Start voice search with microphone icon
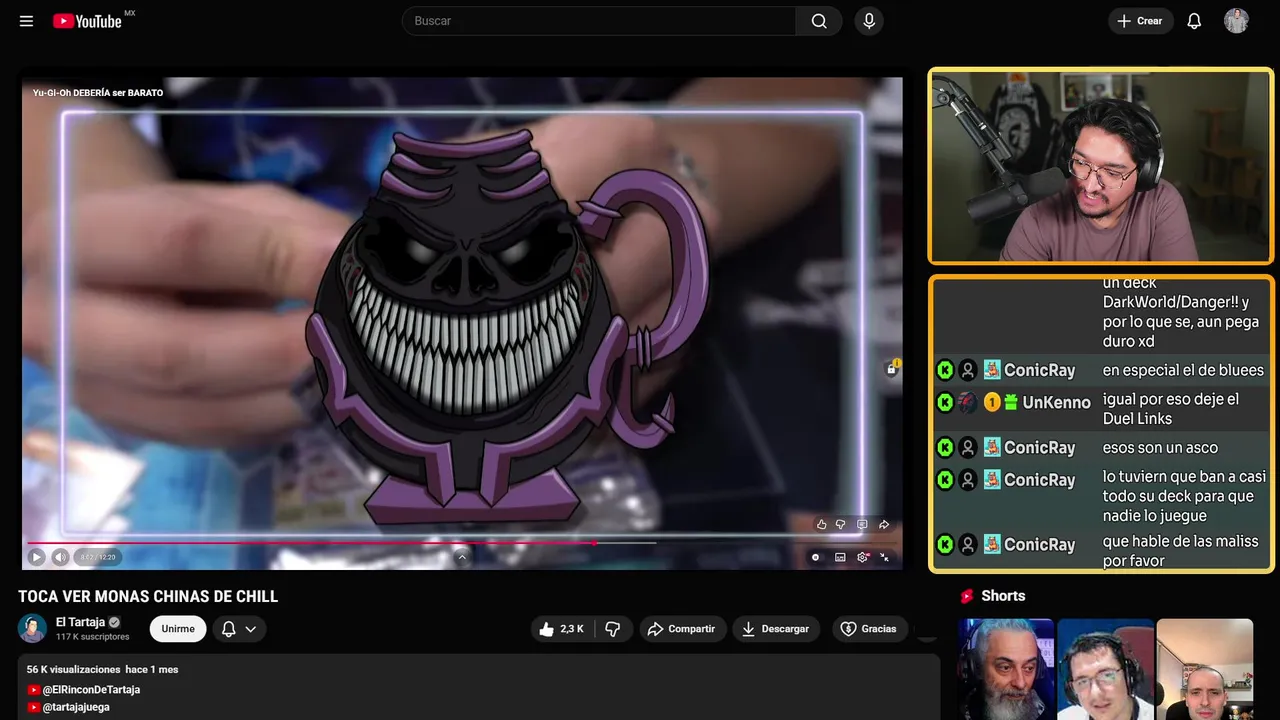This screenshot has width=1280, height=720. pos(868,21)
